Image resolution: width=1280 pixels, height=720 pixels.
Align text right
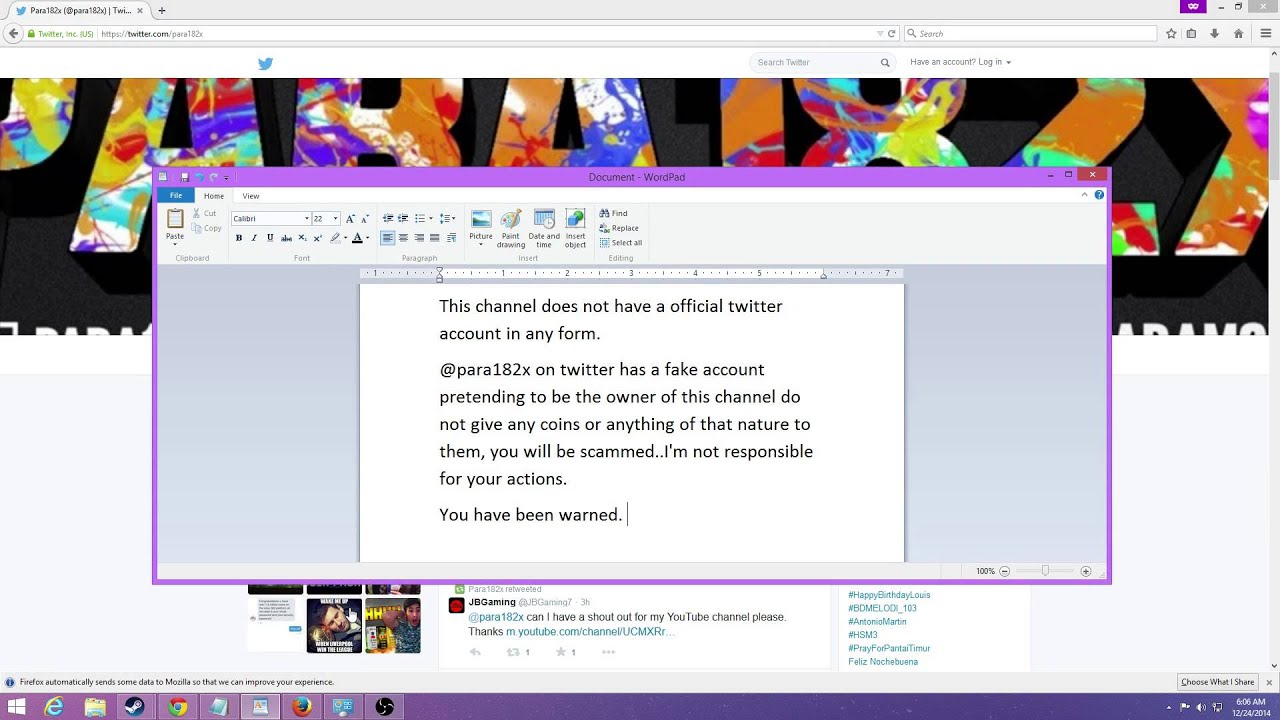pos(419,238)
